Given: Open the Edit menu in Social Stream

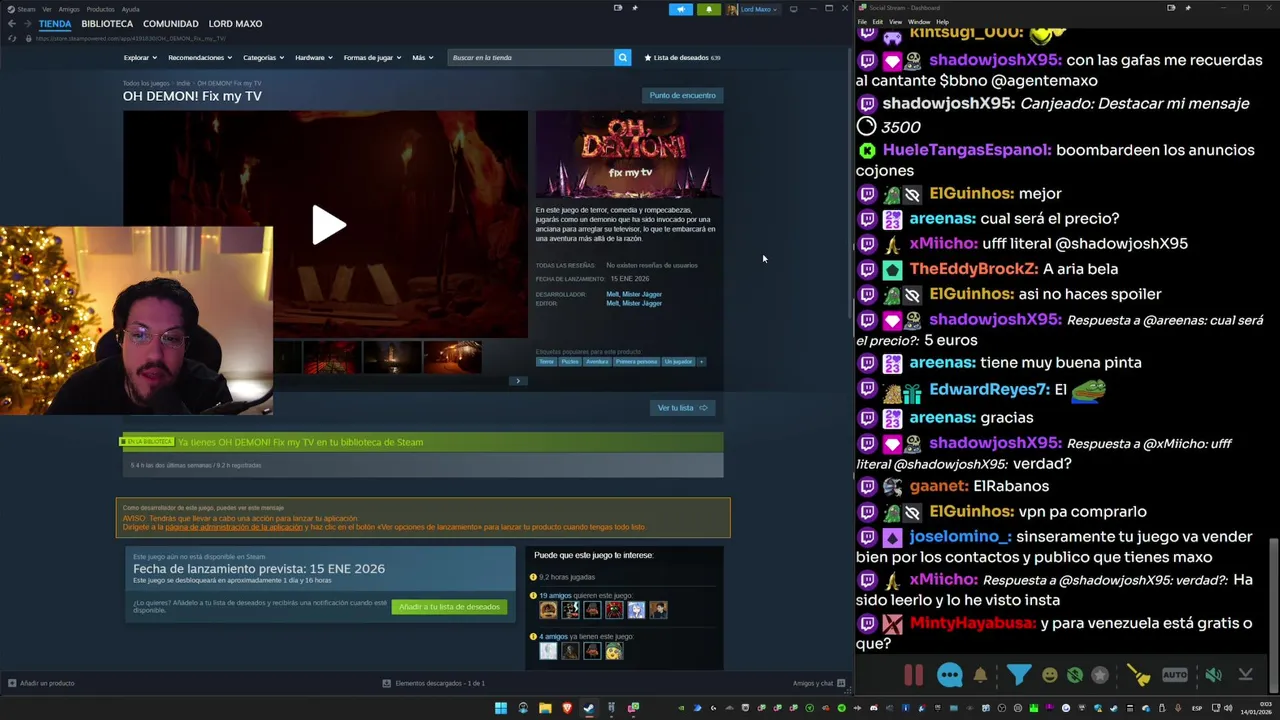Looking at the screenshot, I should point(877,21).
